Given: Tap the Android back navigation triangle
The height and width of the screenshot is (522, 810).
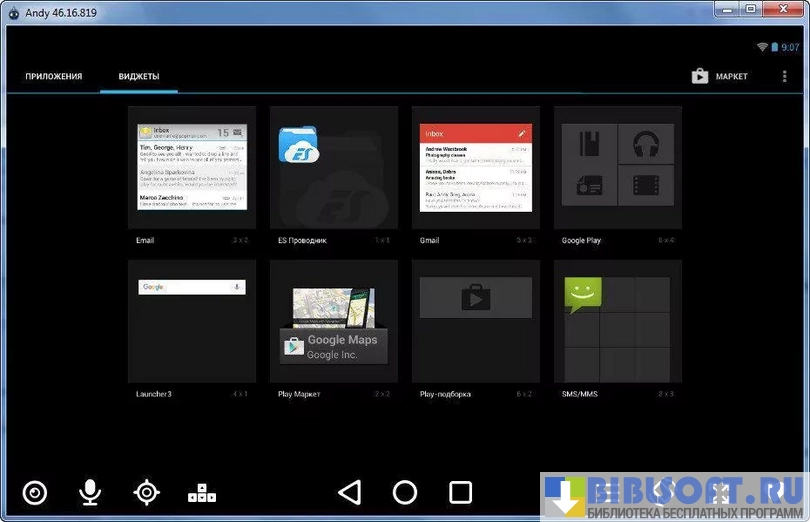Looking at the screenshot, I should click(x=349, y=492).
